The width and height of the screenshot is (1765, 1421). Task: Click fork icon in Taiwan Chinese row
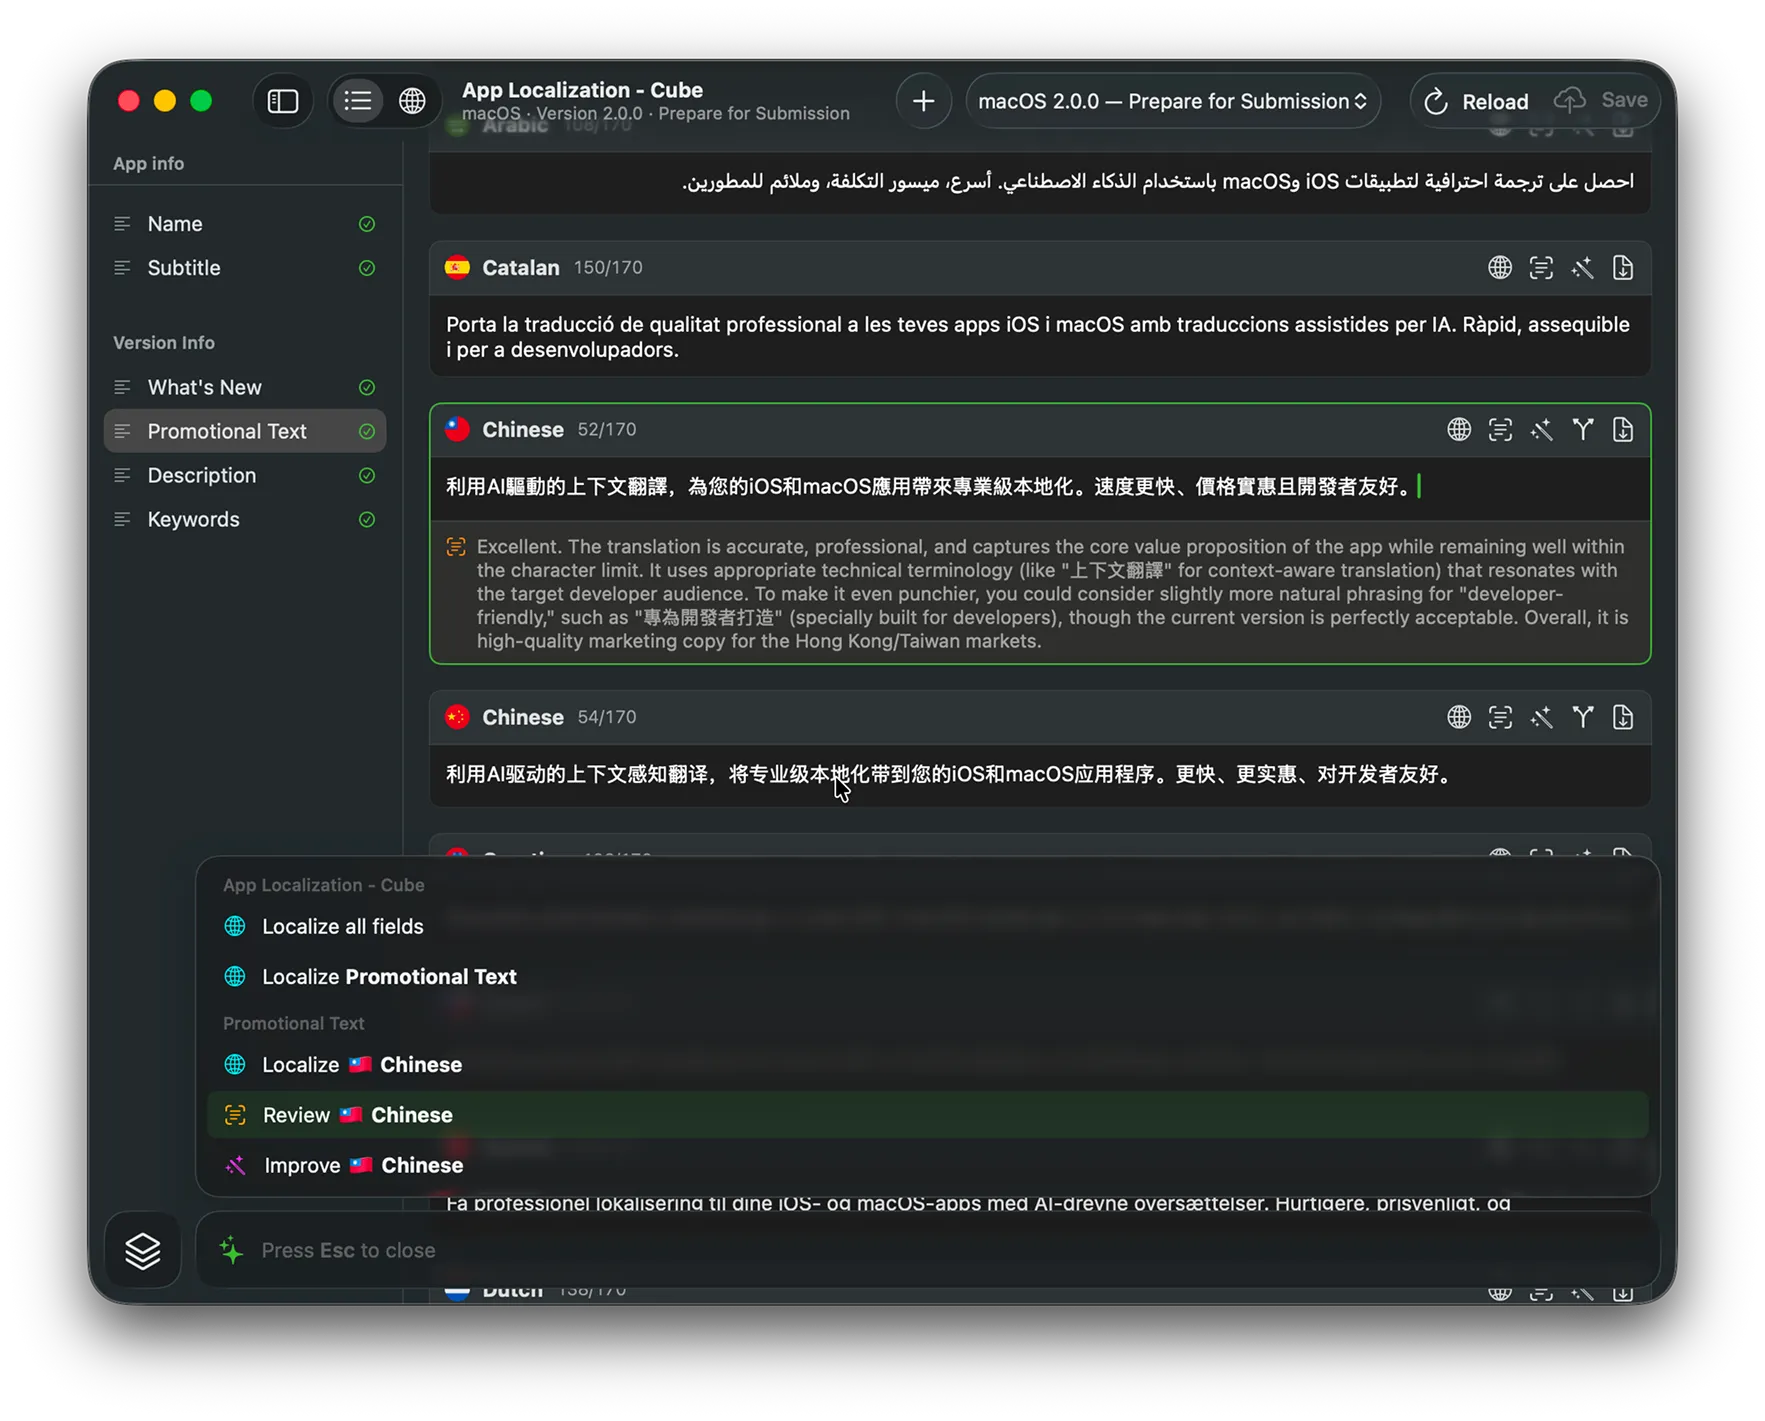[1582, 430]
